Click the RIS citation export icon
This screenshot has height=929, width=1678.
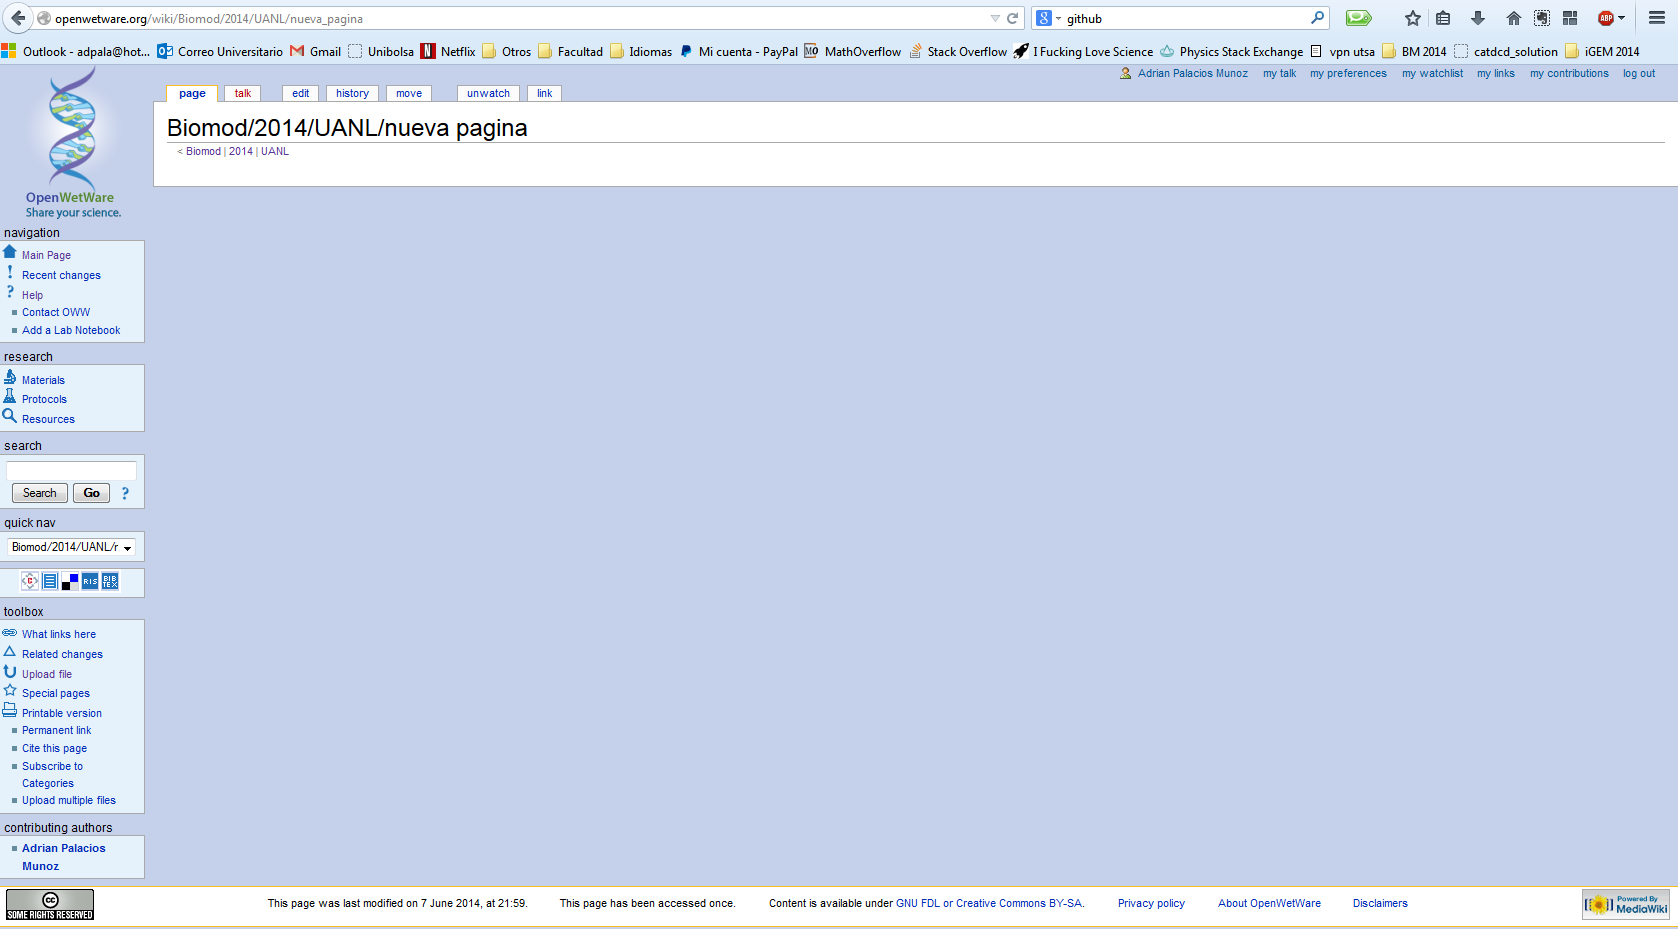pos(90,581)
